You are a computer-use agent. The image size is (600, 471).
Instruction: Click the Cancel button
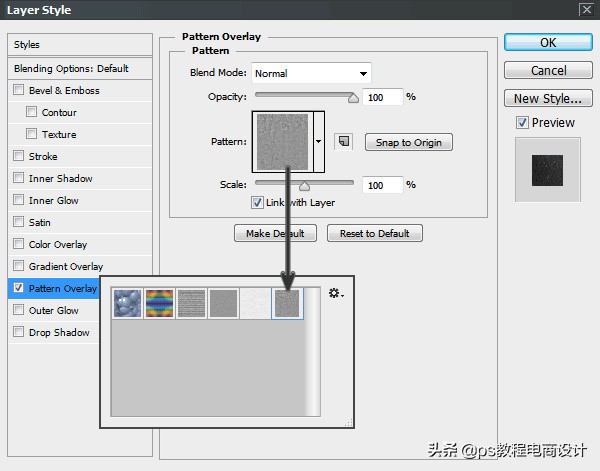click(548, 70)
